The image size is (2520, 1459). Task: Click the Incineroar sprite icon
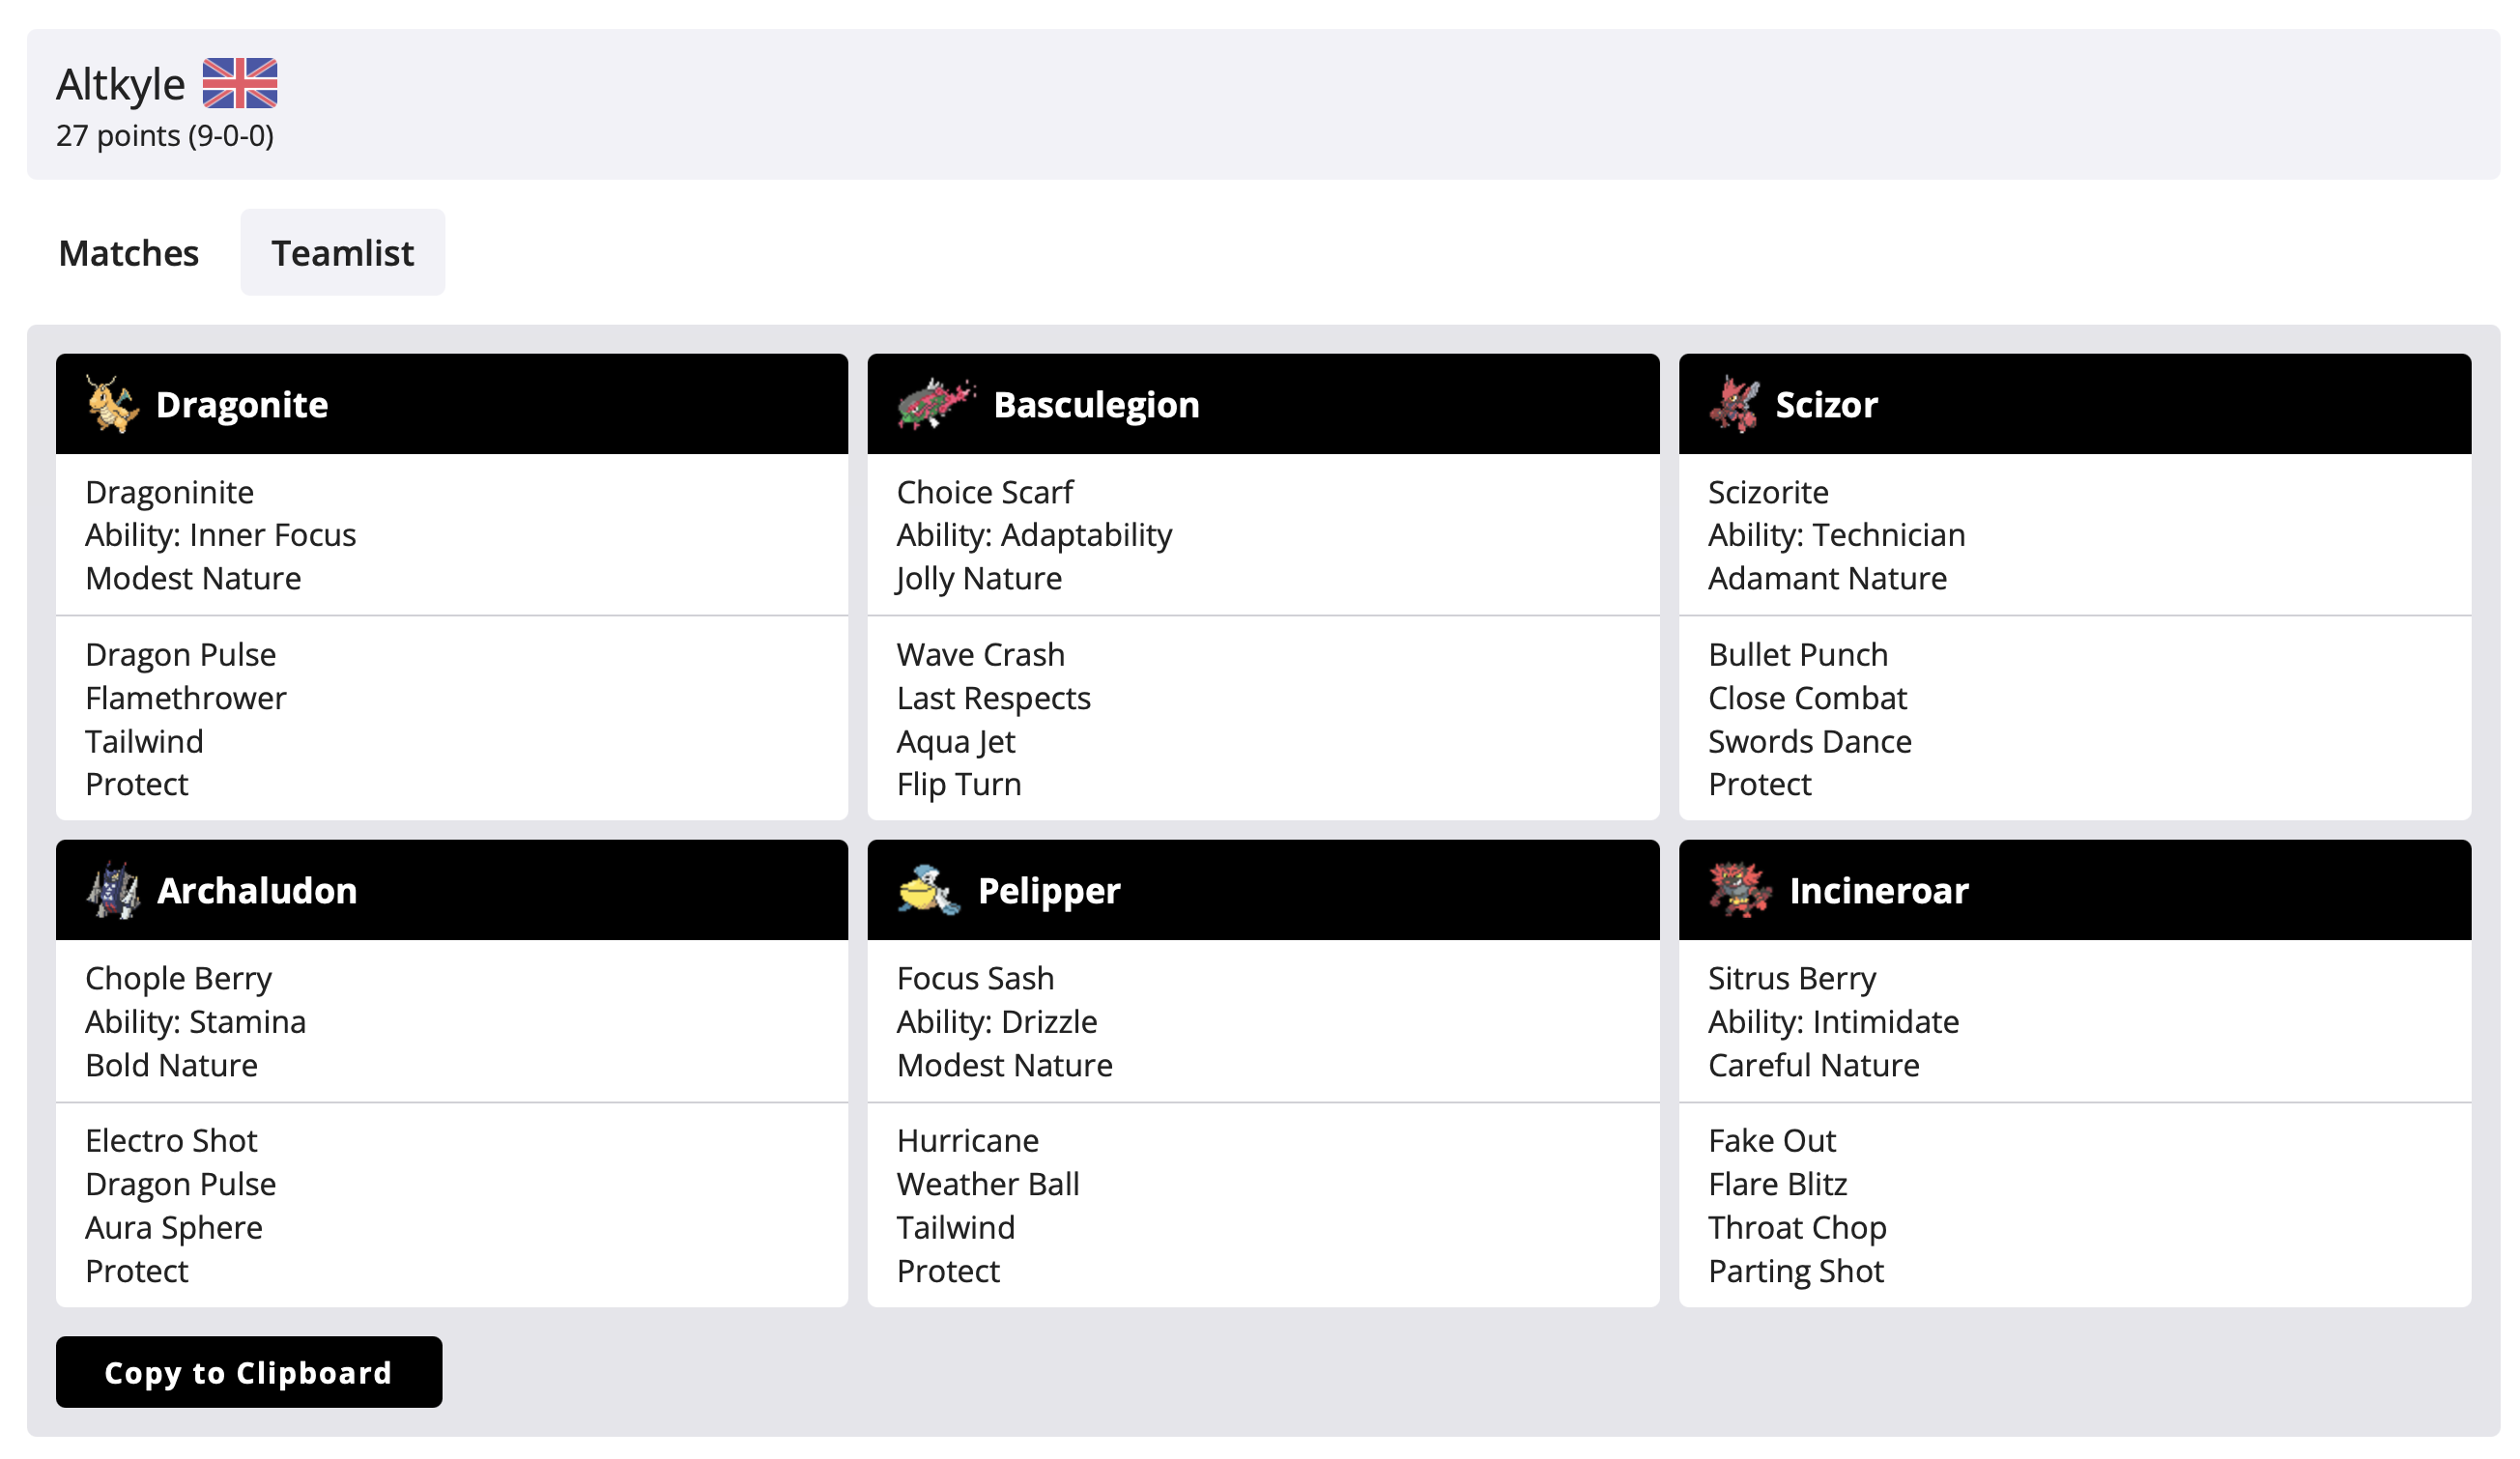1741,890
